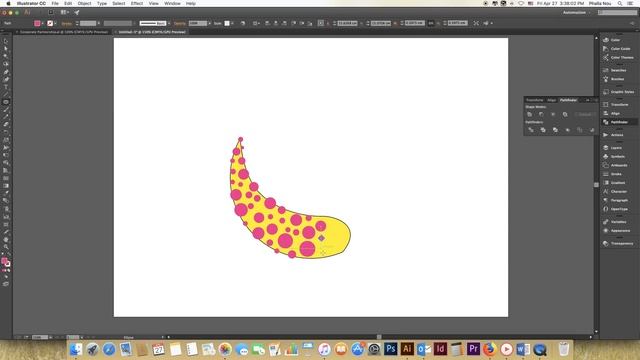Open the Appearance panel from the dock
640x360 pixels.
coord(619,231)
